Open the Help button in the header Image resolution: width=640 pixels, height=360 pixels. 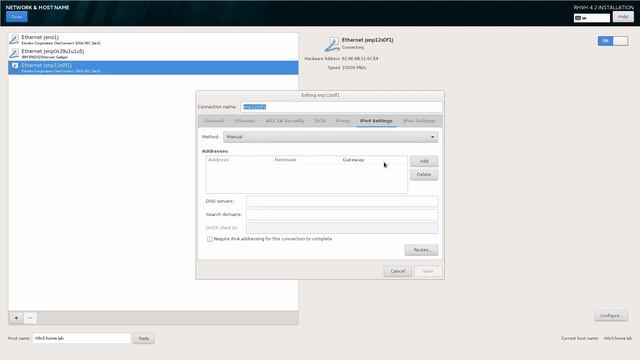[x=623, y=17]
